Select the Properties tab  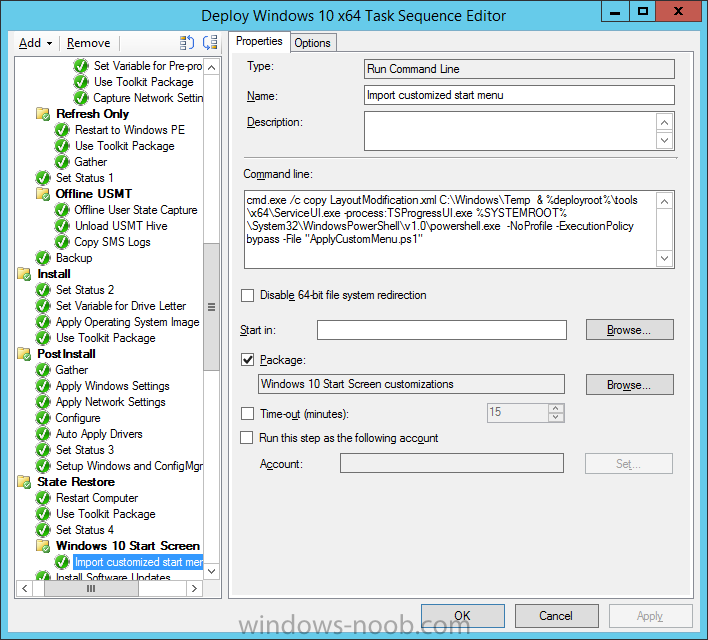point(259,41)
